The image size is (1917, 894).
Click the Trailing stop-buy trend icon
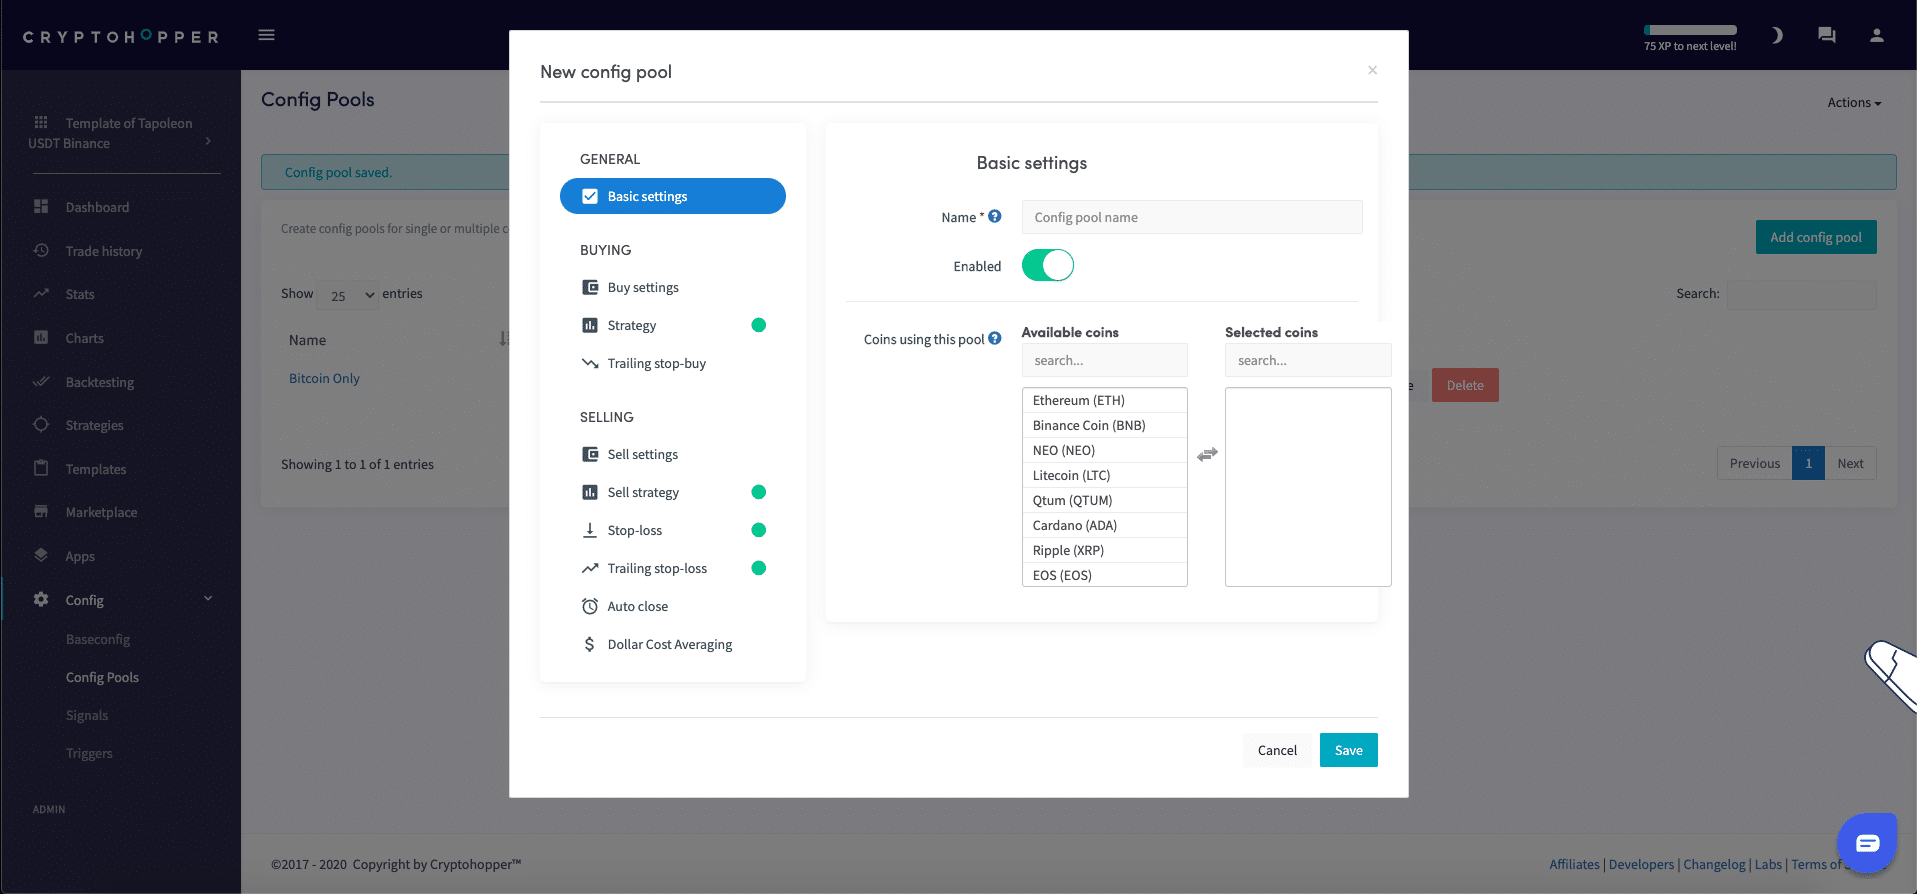click(590, 363)
